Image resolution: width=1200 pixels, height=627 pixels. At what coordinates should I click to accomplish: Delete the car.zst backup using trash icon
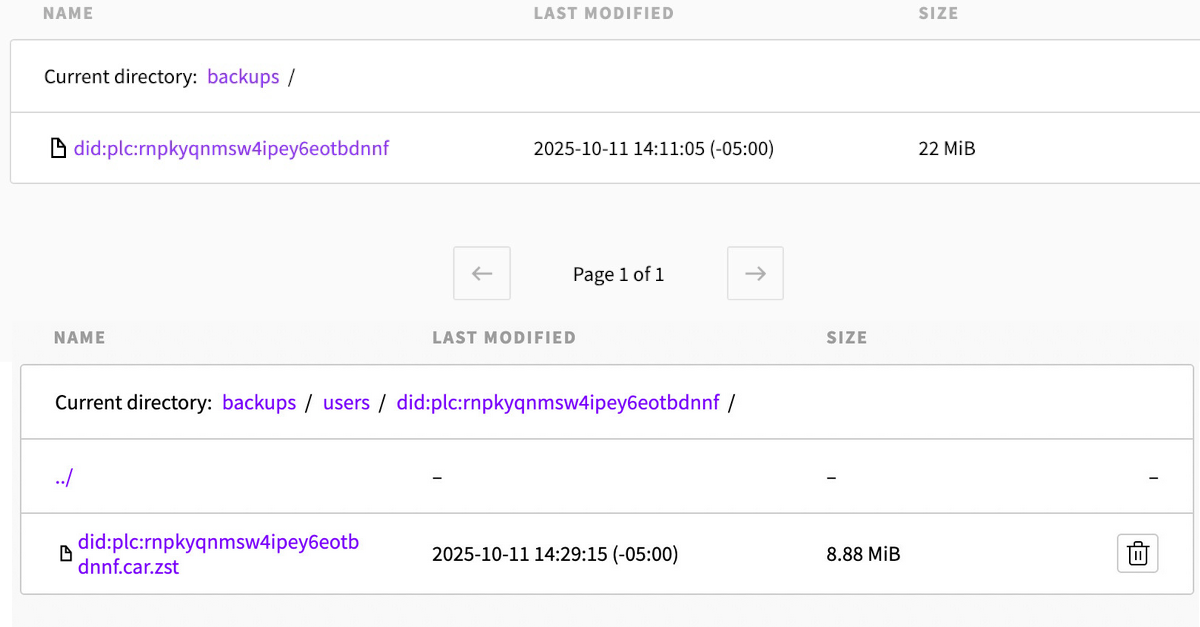[1137, 553]
